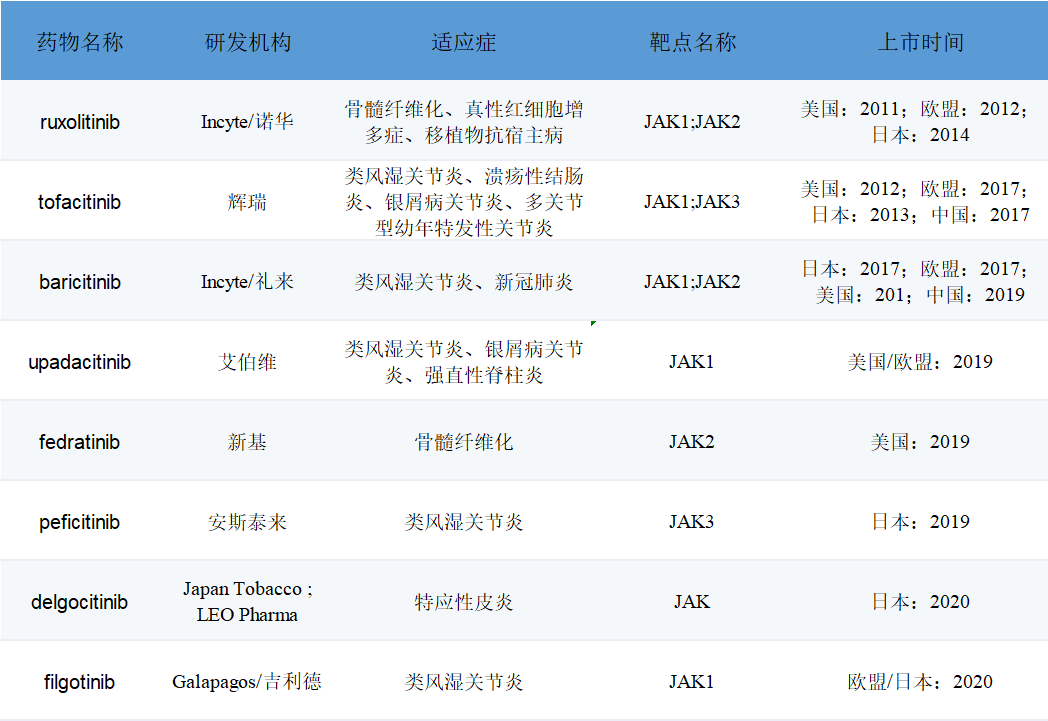The width and height of the screenshot is (1048, 721).
Task: Click the Incyte/诺华 developer cell
Action: tap(247, 122)
